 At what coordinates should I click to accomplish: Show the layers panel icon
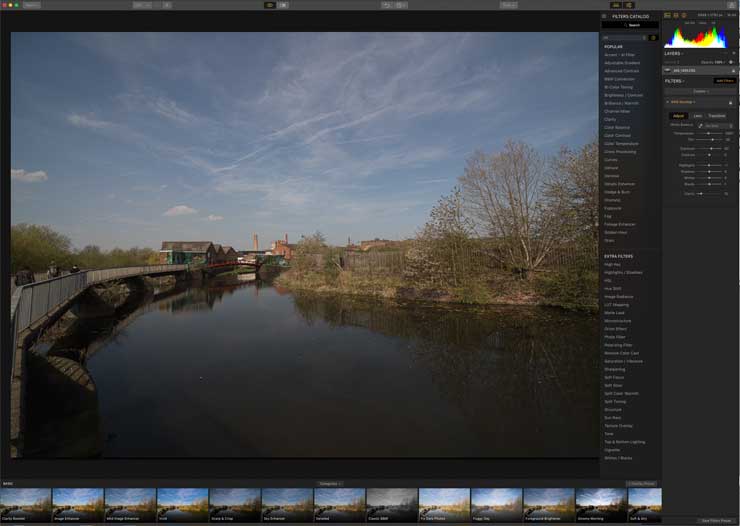676,16
